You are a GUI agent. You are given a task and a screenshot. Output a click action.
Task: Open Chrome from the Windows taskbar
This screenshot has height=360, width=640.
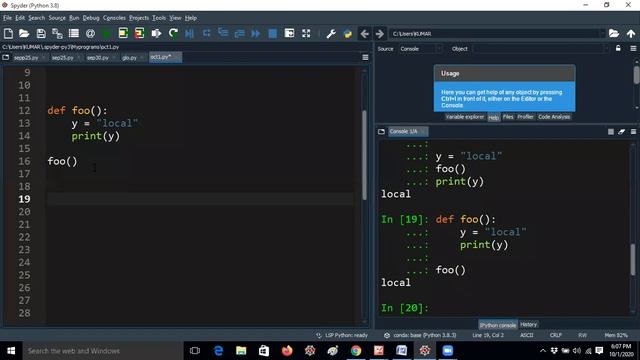[x=356, y=351]
